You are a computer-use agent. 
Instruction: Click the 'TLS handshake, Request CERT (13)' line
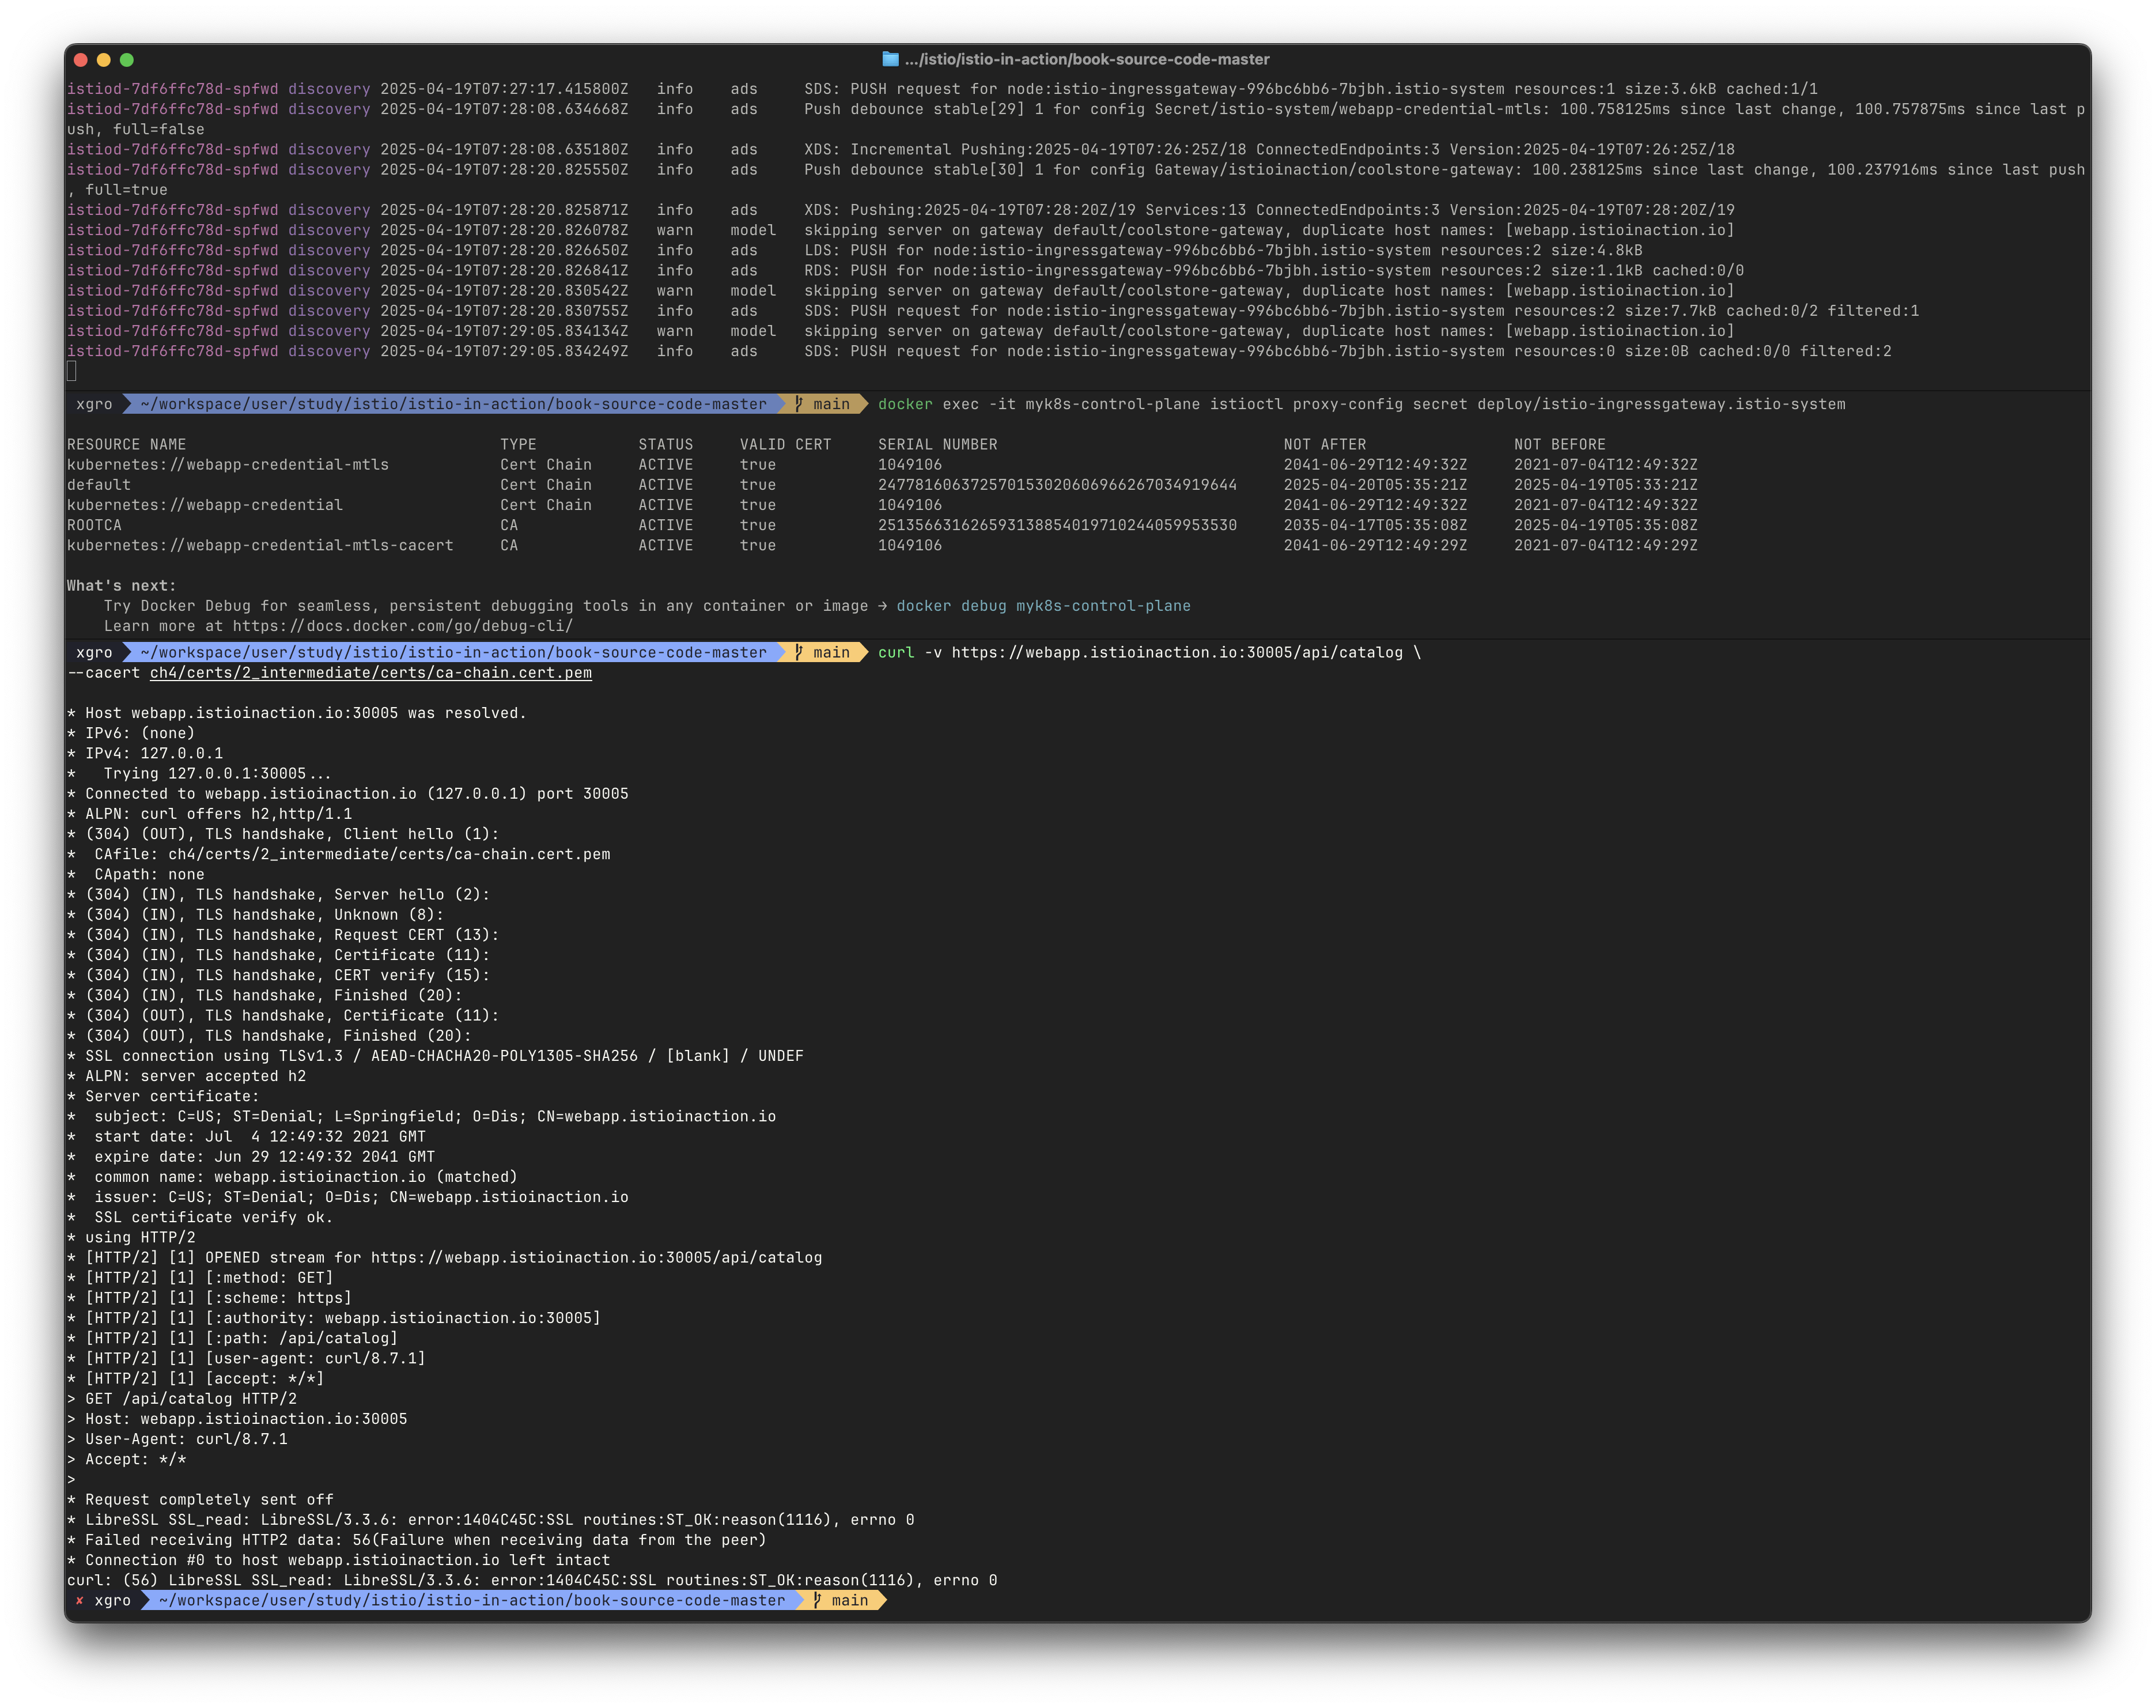(283, 935)
